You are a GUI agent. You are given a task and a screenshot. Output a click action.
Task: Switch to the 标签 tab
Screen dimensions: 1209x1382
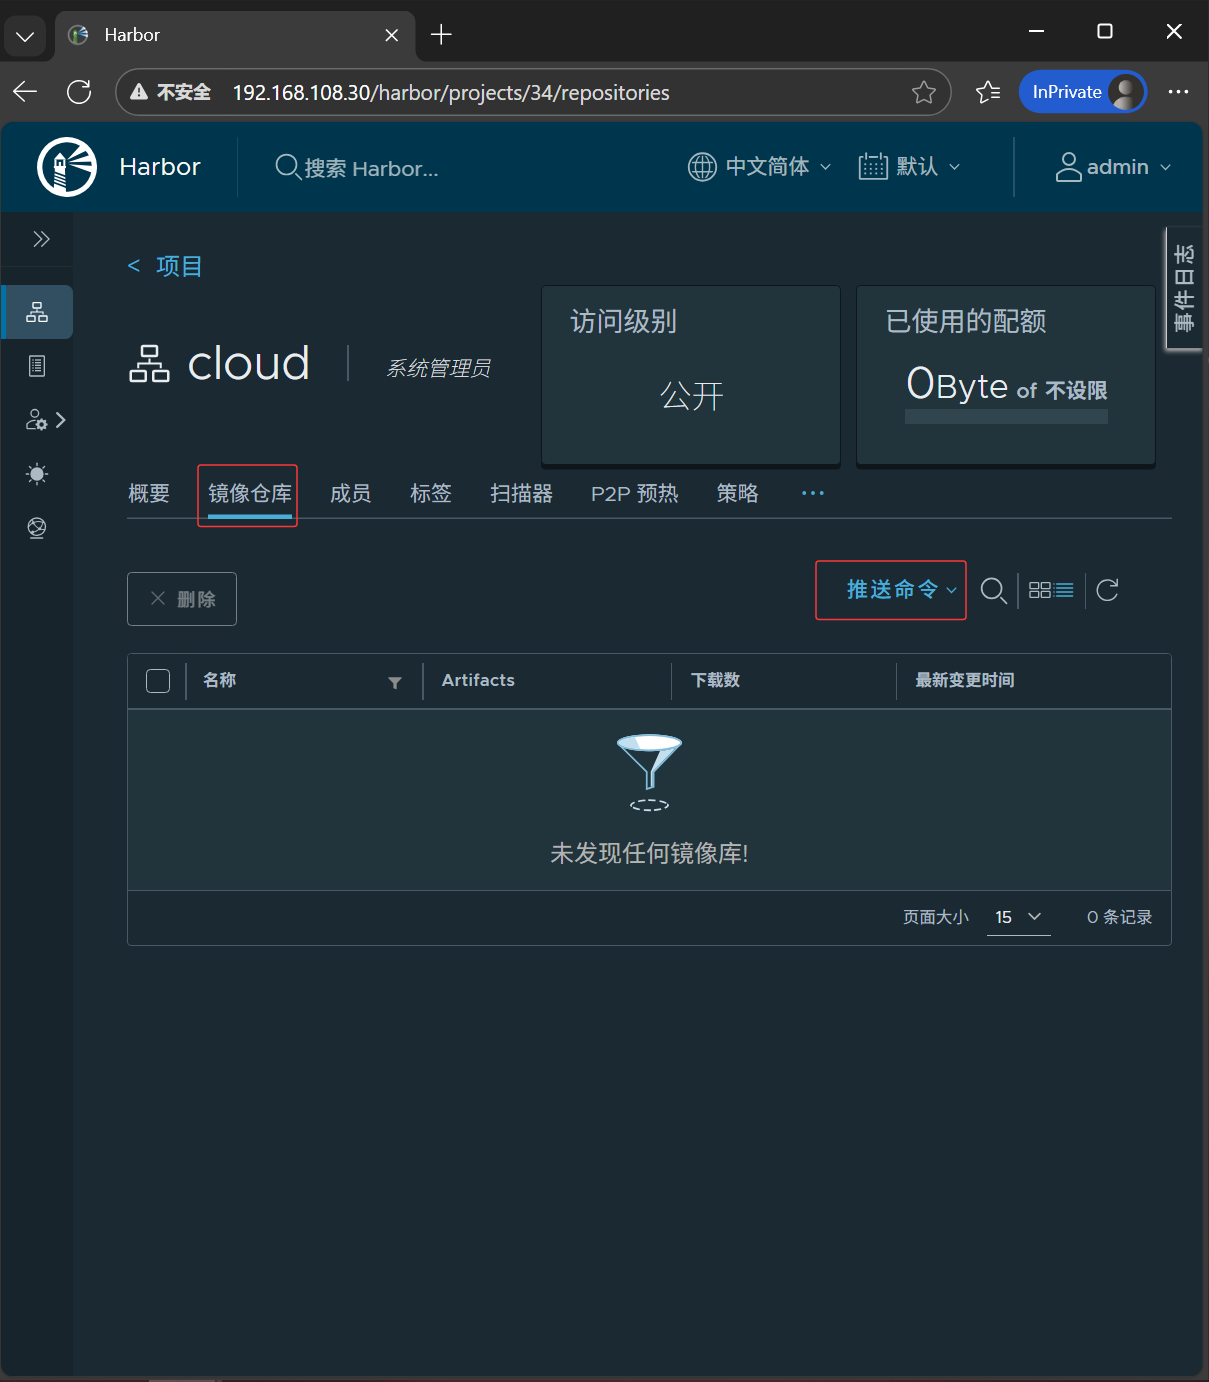pyautogui.click(x=431, y=493)
